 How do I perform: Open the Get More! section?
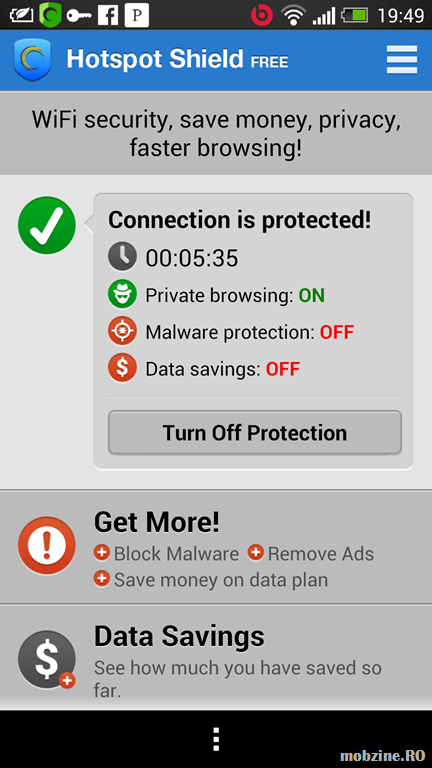click(x=216, y=547)
